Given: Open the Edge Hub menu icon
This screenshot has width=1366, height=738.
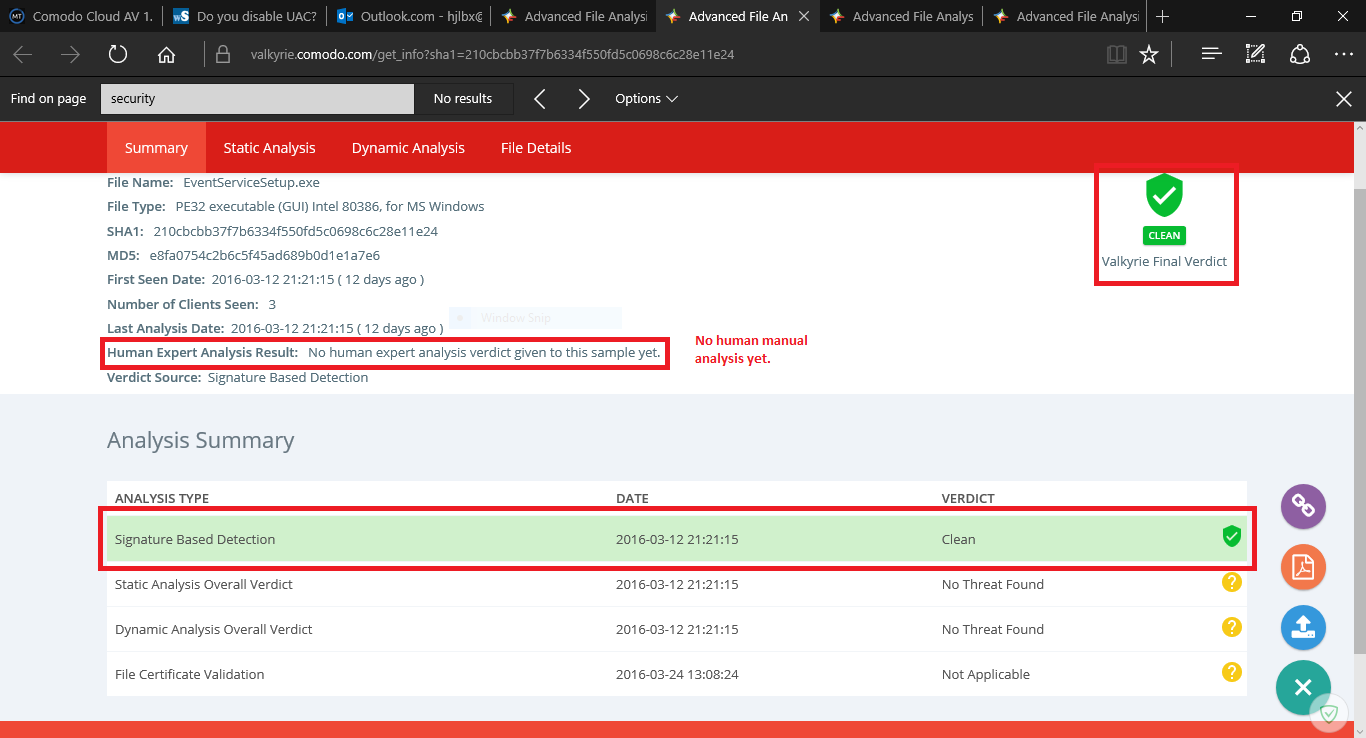Looking at the screenshot, I should (1211, 55).
